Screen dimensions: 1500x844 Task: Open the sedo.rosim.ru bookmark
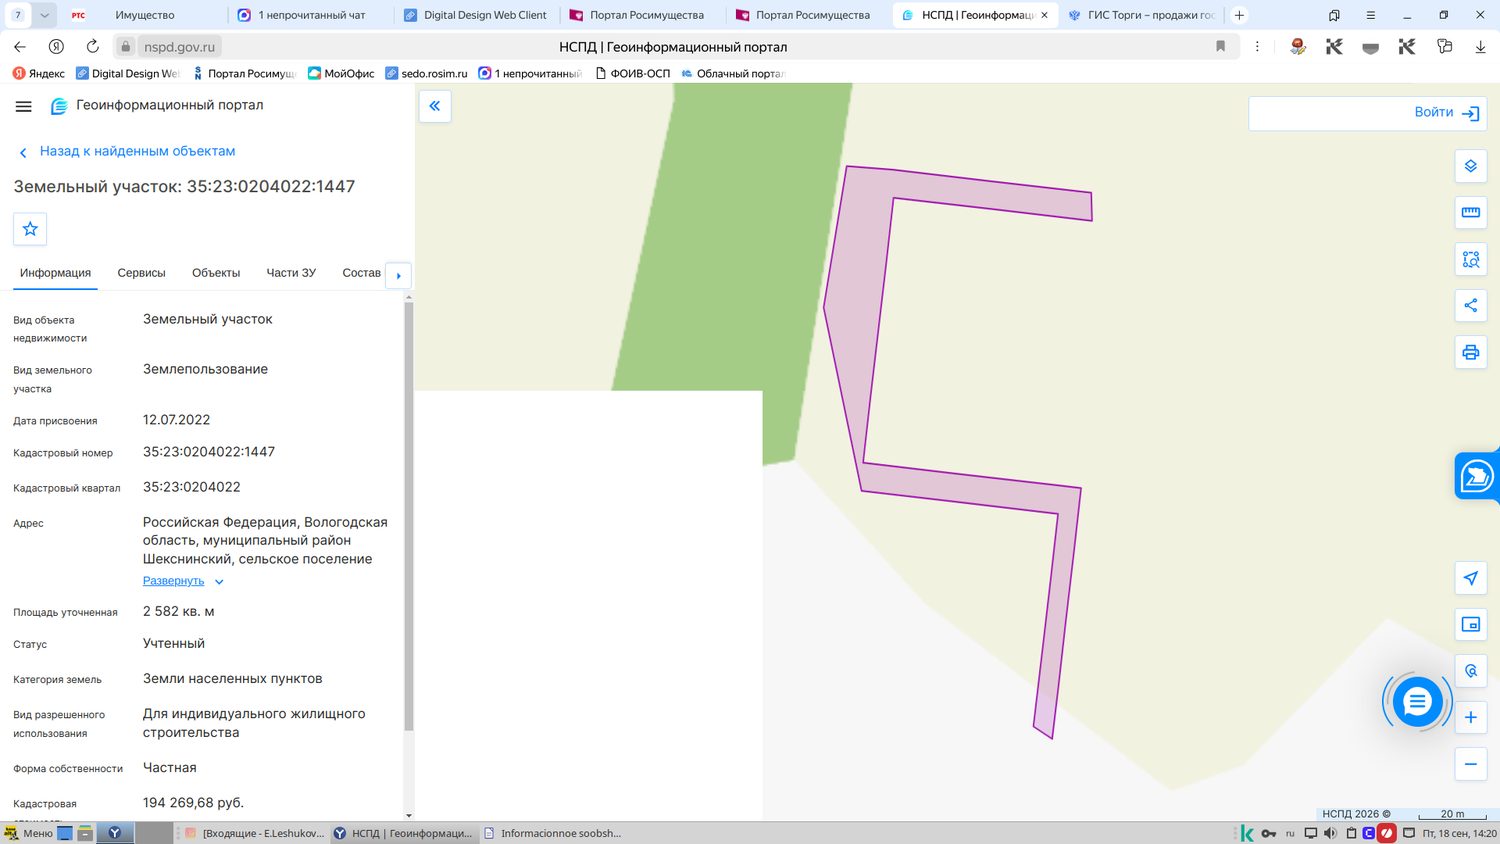(427, 73)
